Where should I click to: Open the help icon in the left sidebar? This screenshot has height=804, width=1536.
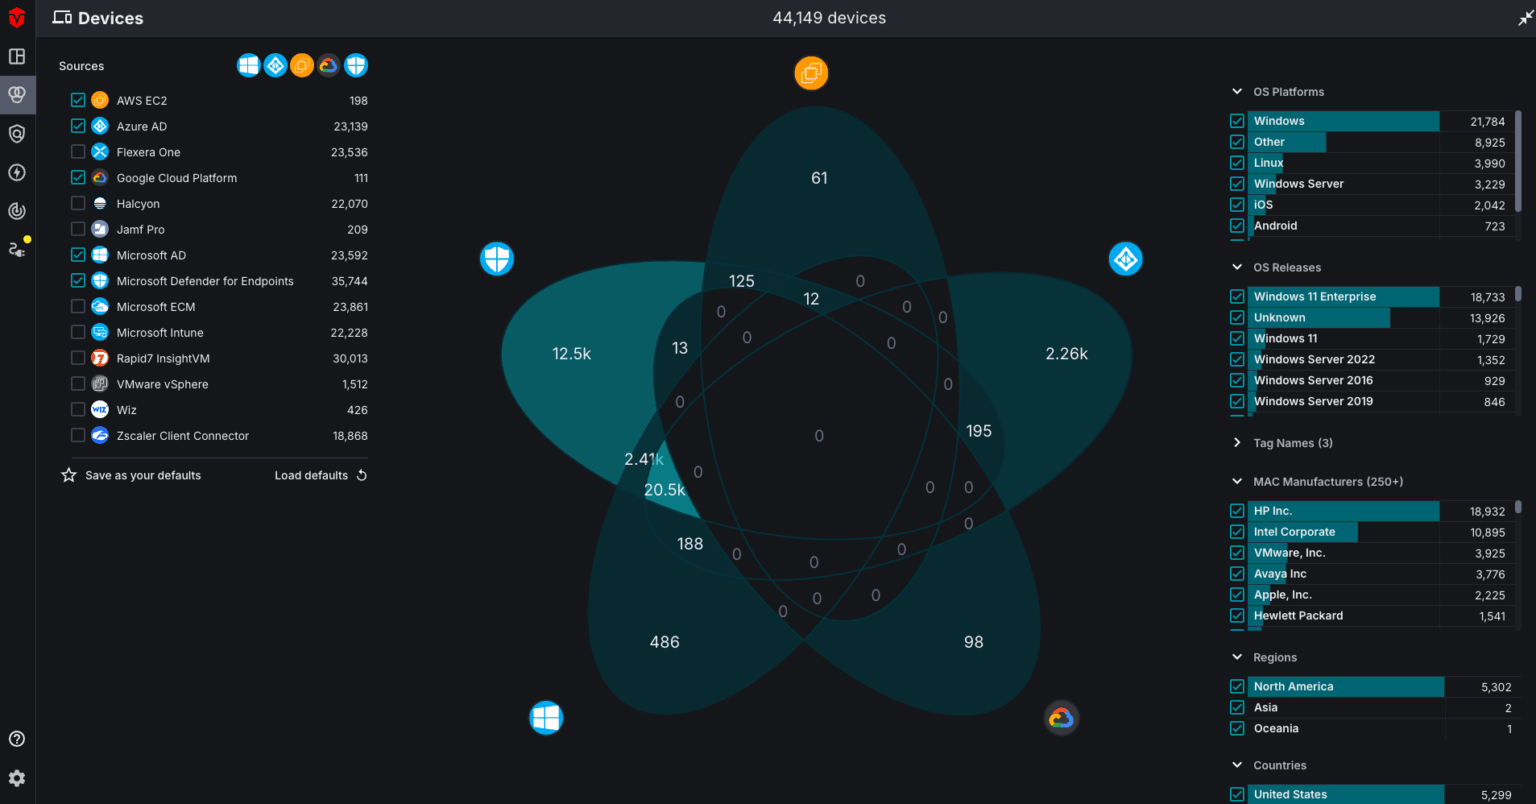[x=17, y=739]
